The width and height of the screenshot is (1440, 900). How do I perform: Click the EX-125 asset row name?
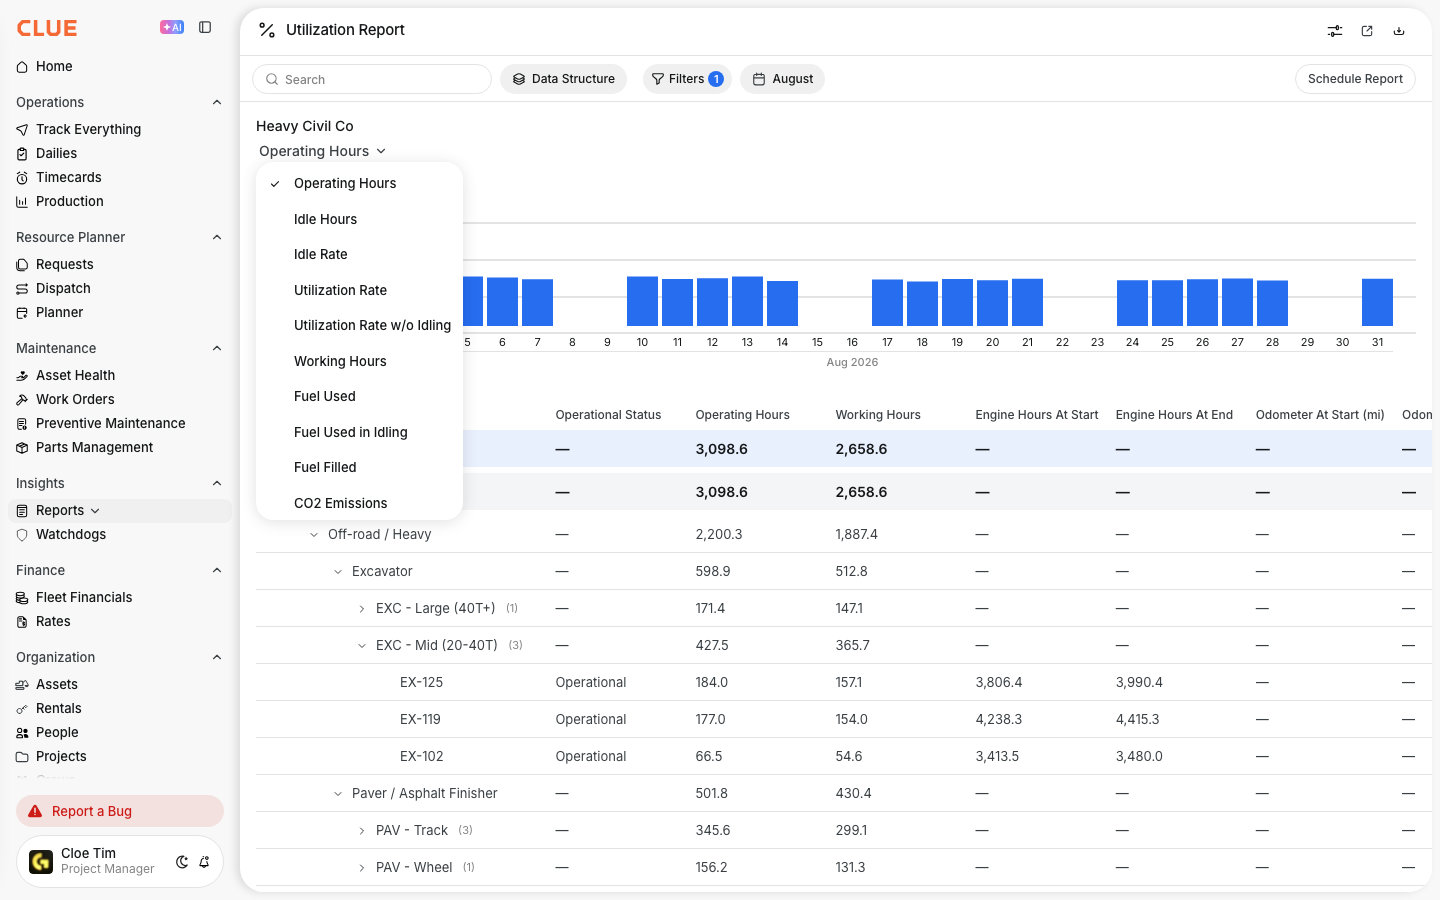click(x=421, y=682)
